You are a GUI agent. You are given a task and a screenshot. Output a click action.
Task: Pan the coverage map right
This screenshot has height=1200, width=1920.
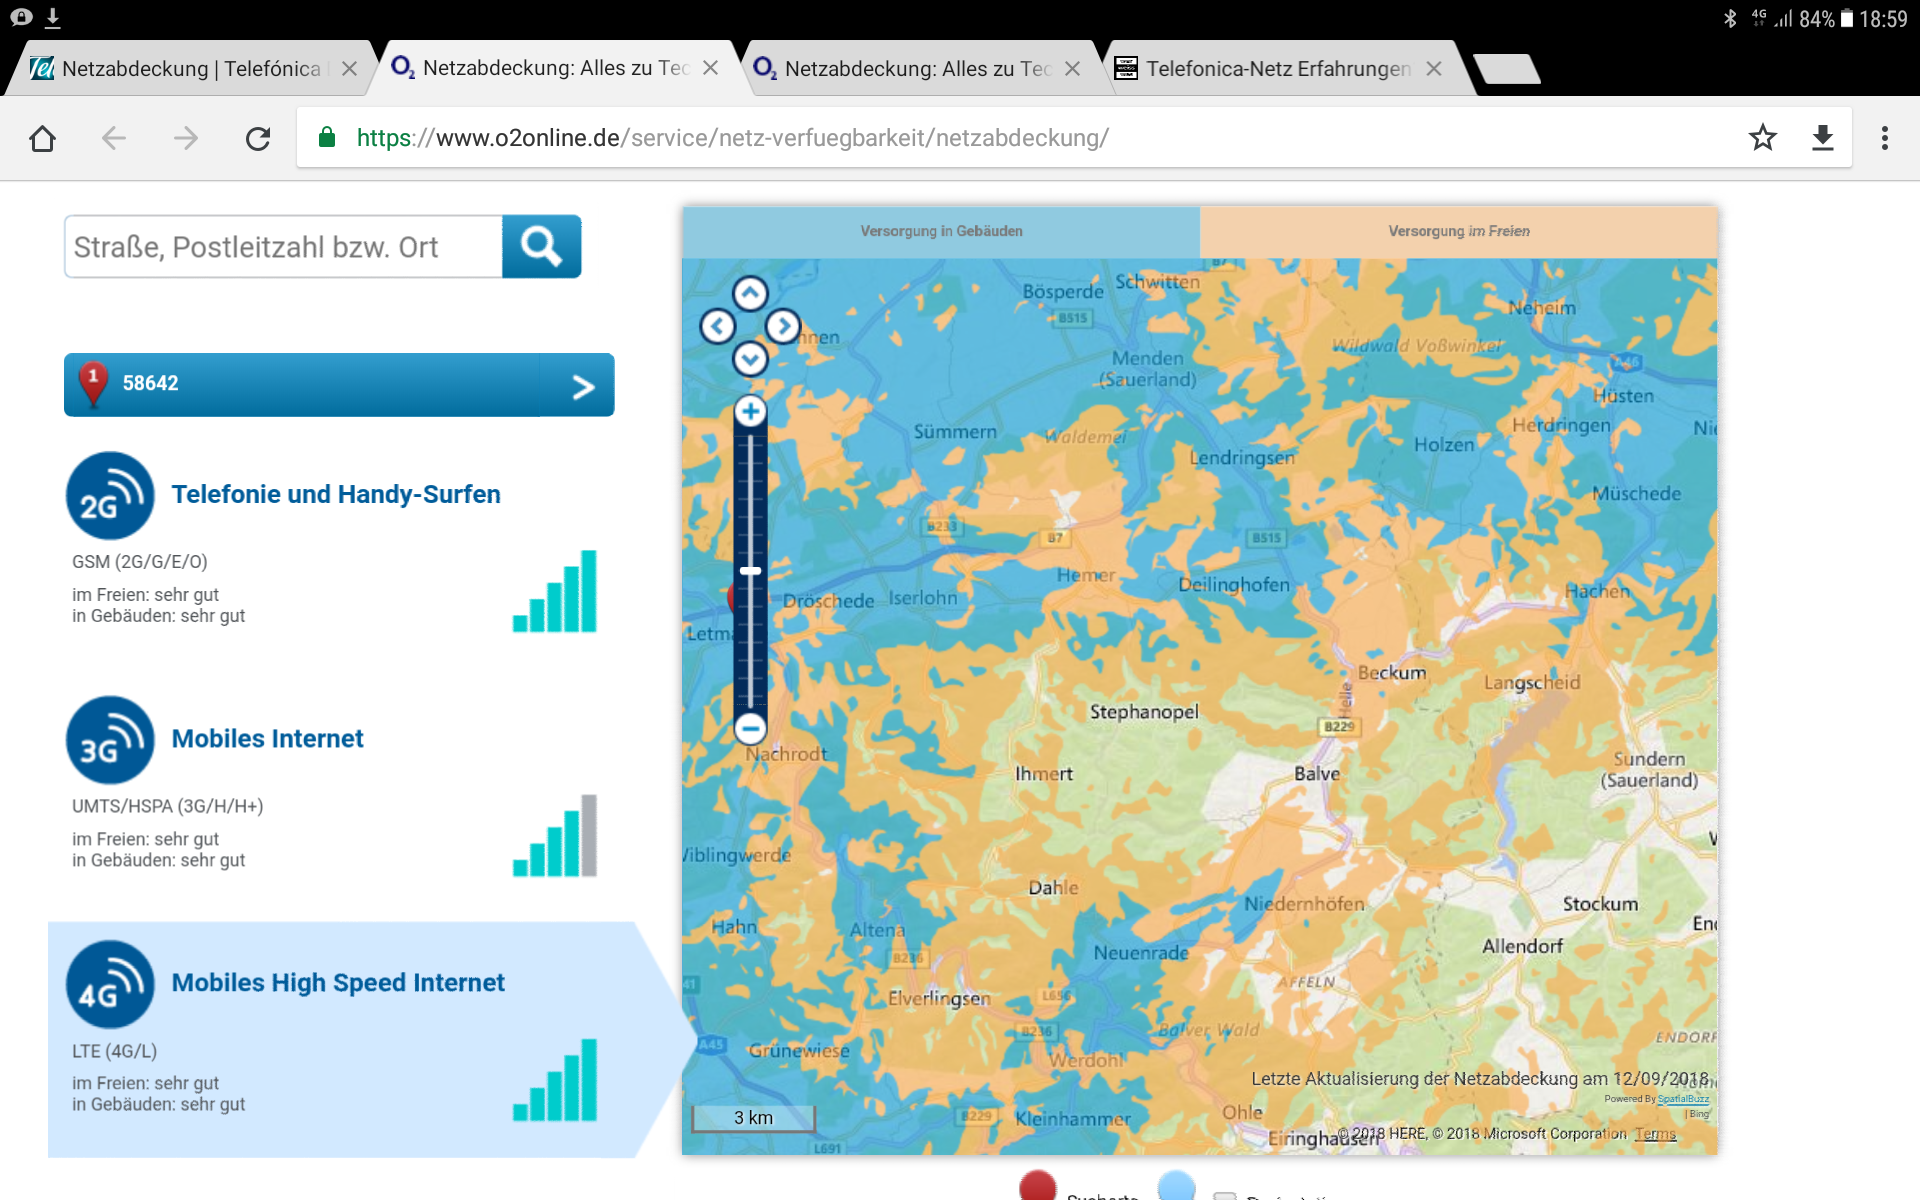[x=783, y=326]
